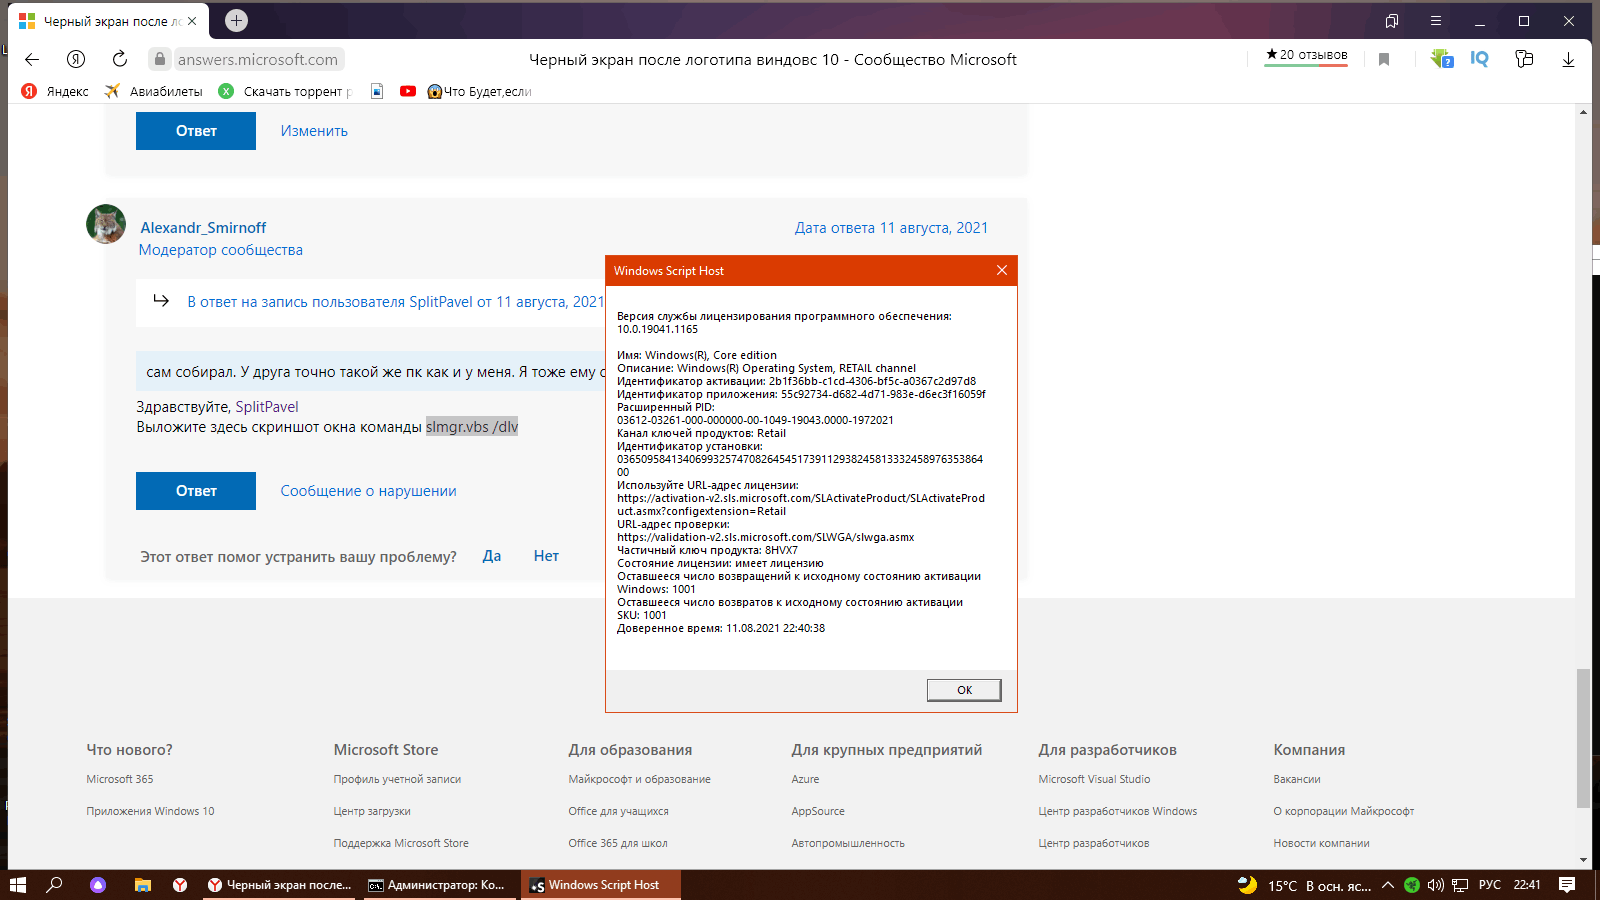The width and height of the screenshot is (1600, 900).
Task: Open the password manager key icon
Action: tap(1524, 59)
